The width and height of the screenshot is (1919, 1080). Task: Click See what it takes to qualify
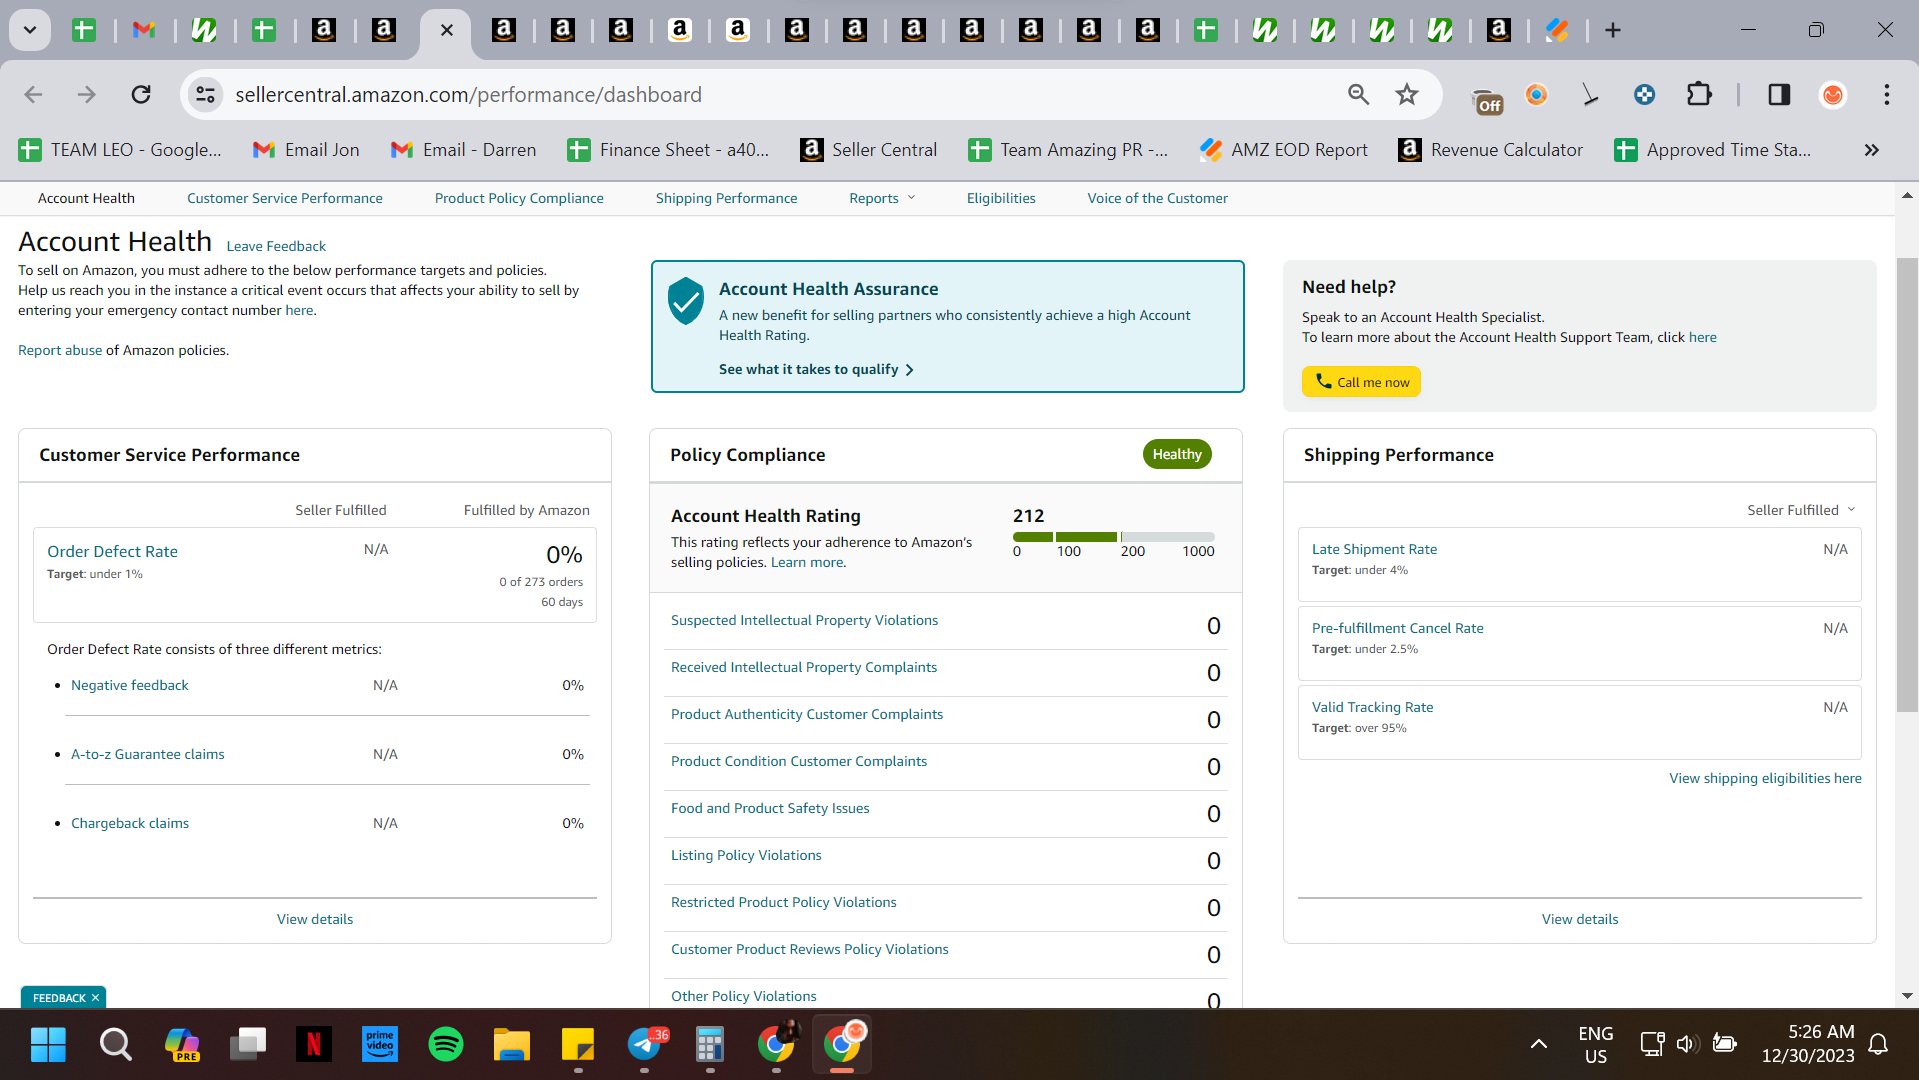point(816,369)
